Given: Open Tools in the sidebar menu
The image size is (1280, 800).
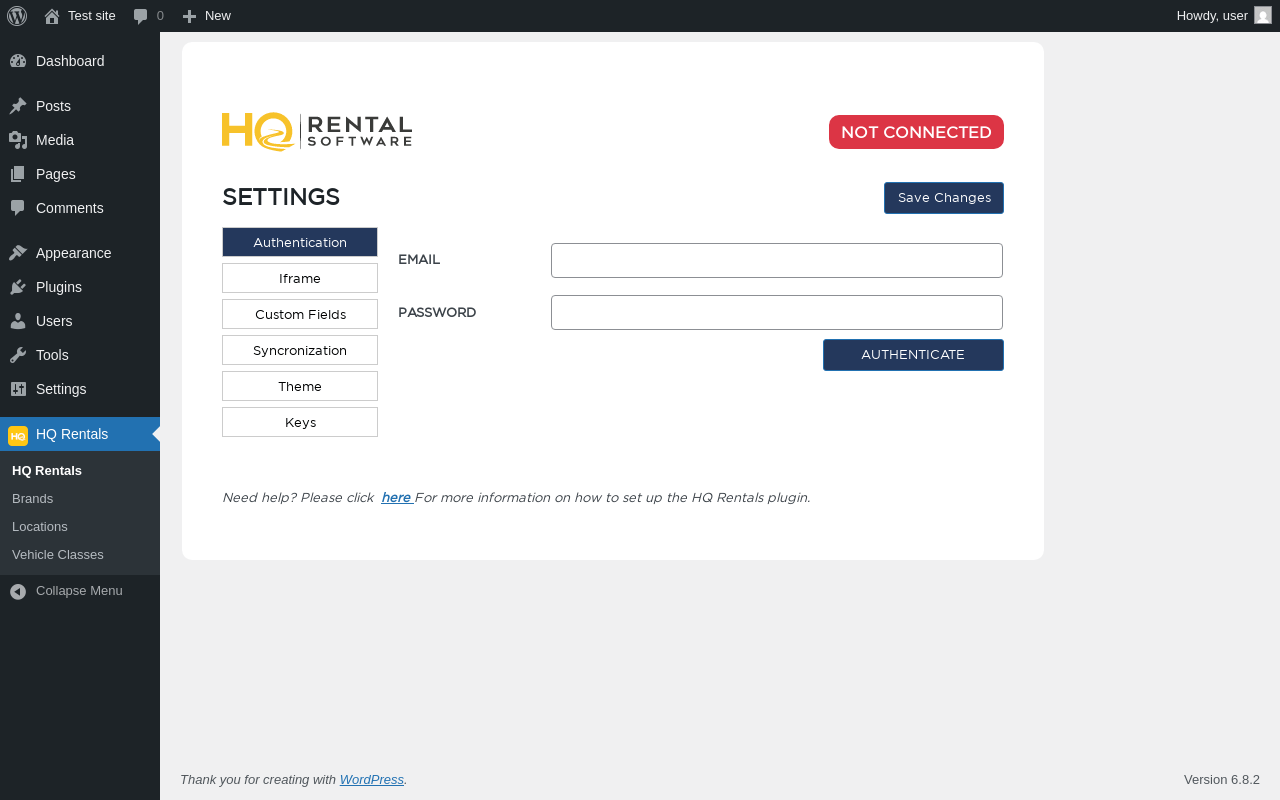Looking at the screenshot, I should (x=80, y=355).
